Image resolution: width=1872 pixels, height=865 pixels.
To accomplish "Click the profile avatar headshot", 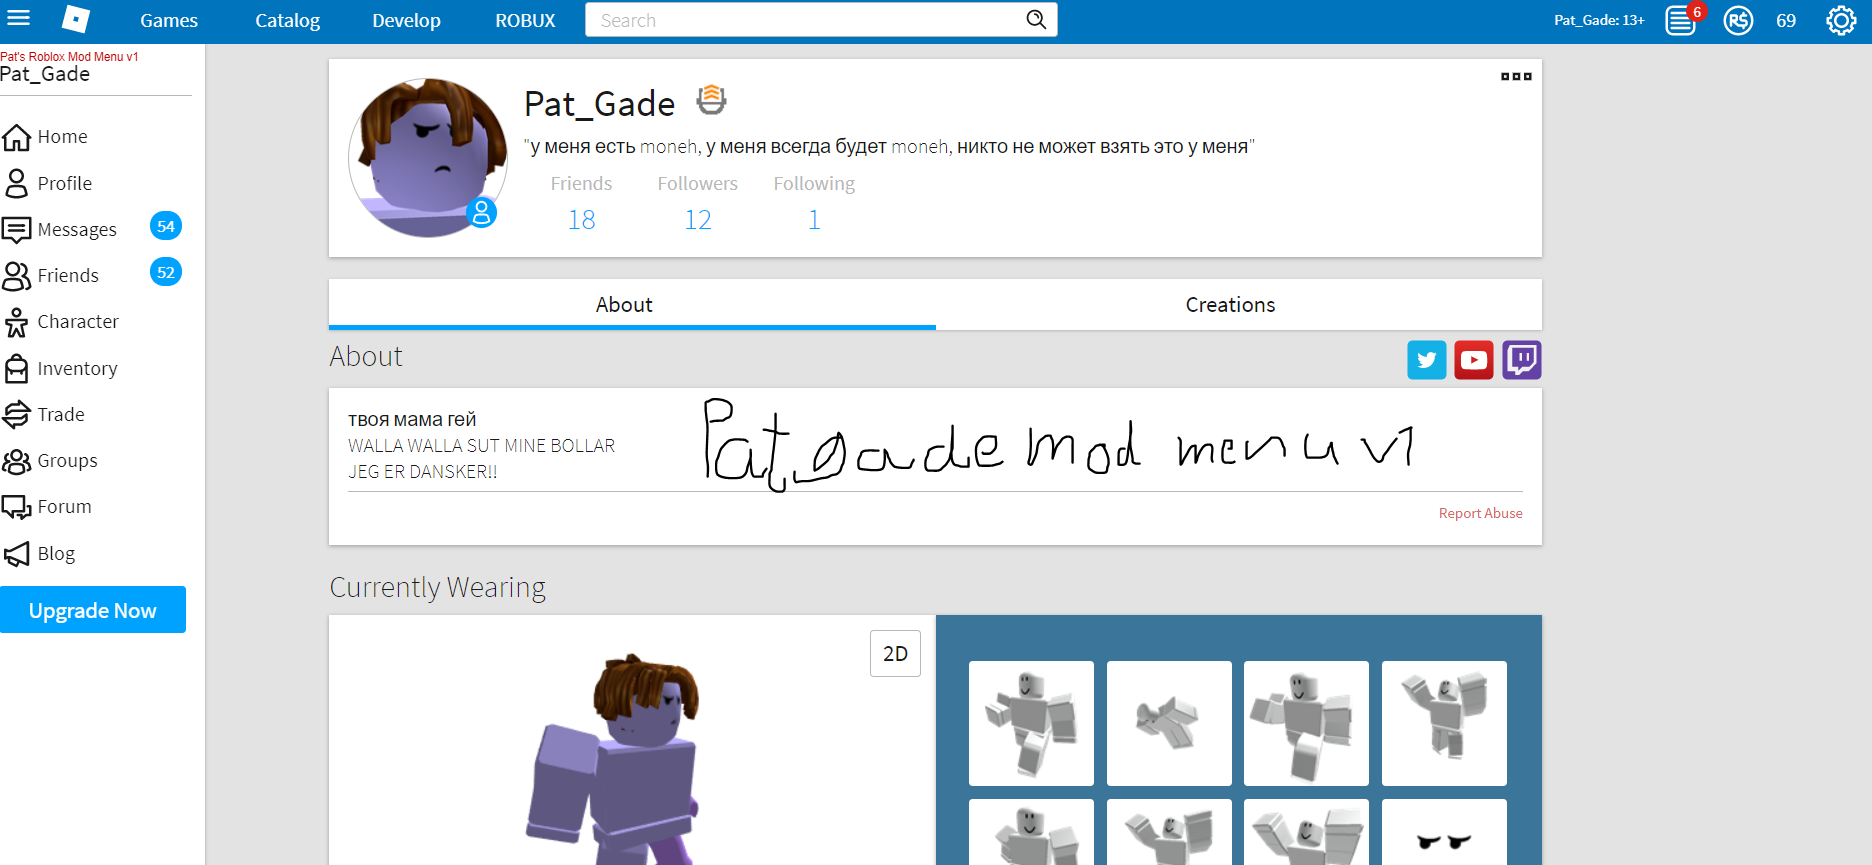I will (x=428, y=158).
